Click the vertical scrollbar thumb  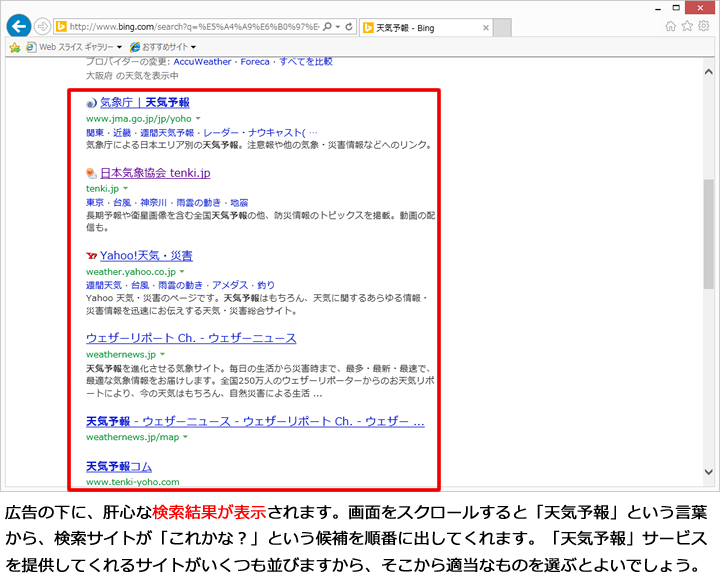coord(709,234)
